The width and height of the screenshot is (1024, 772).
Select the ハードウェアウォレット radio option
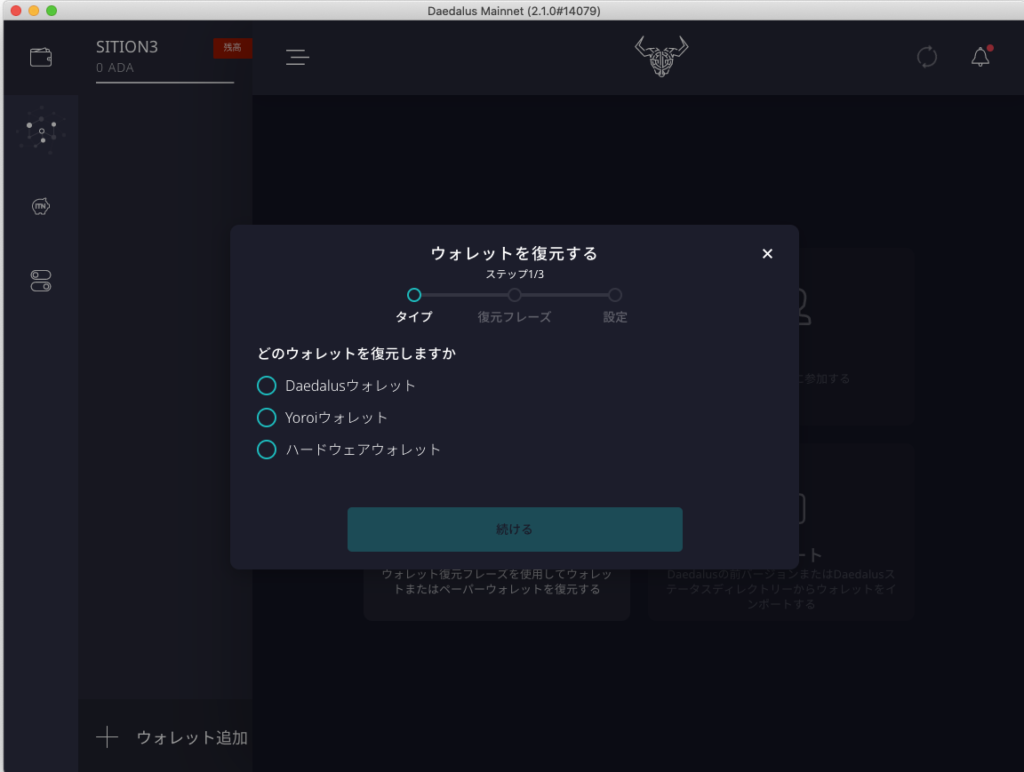click(x=266, y=450)
